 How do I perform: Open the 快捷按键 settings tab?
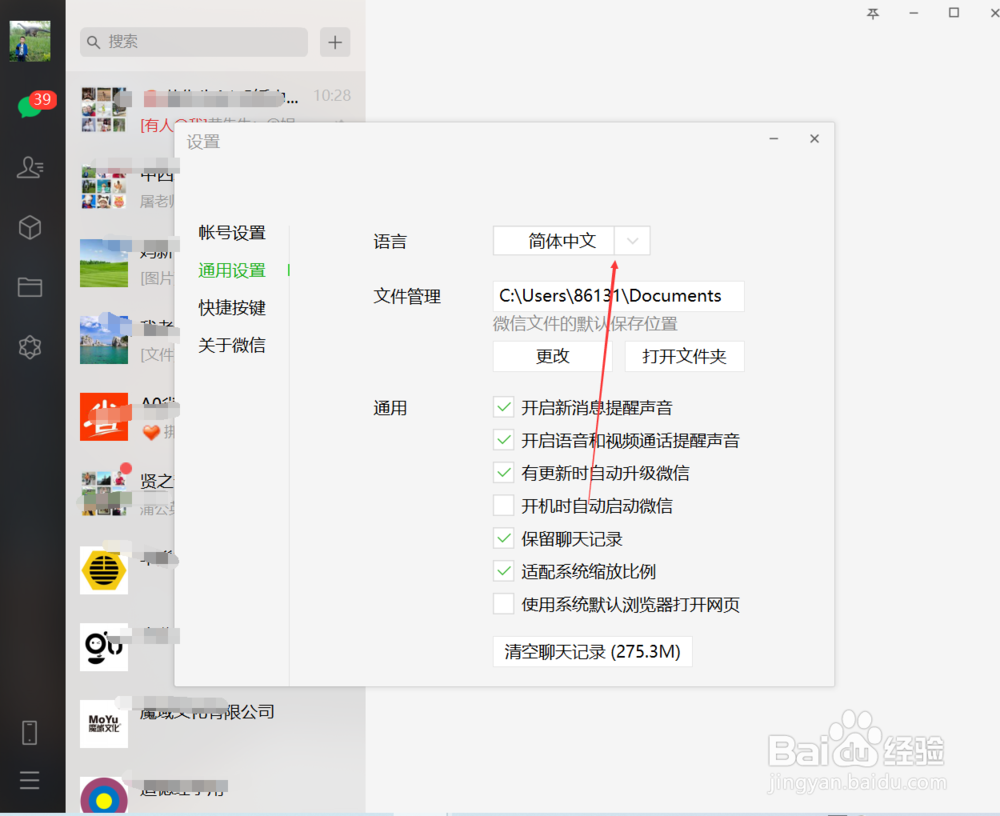click(x=231, y=307)
